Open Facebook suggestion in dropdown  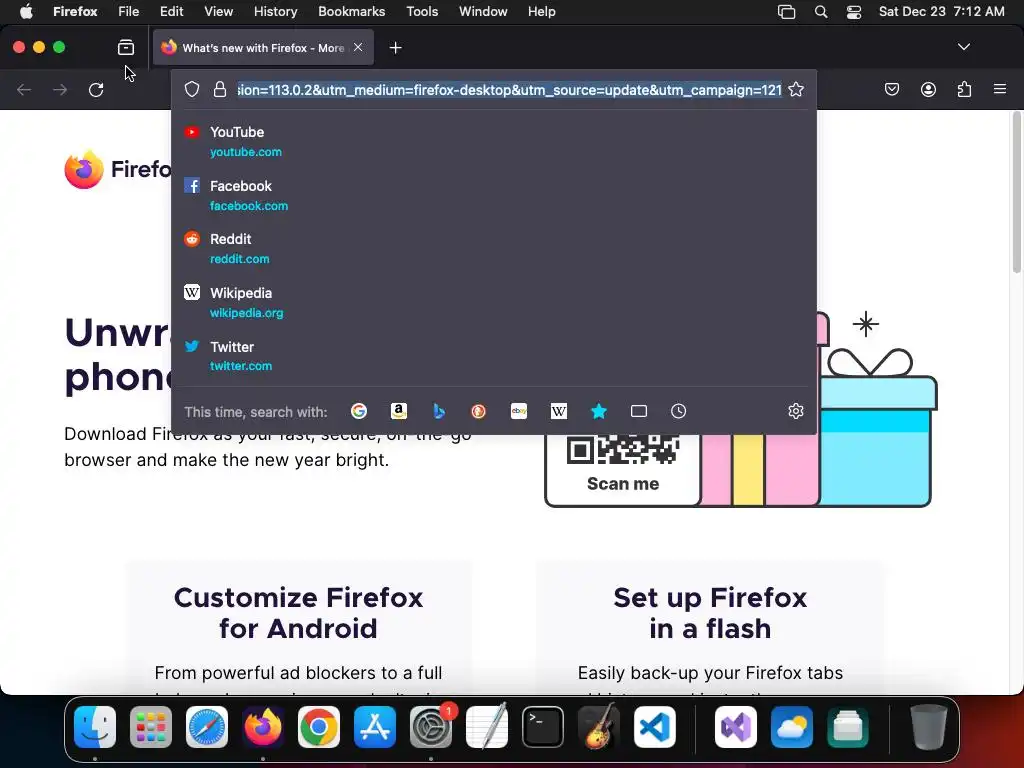pos(493,195)
